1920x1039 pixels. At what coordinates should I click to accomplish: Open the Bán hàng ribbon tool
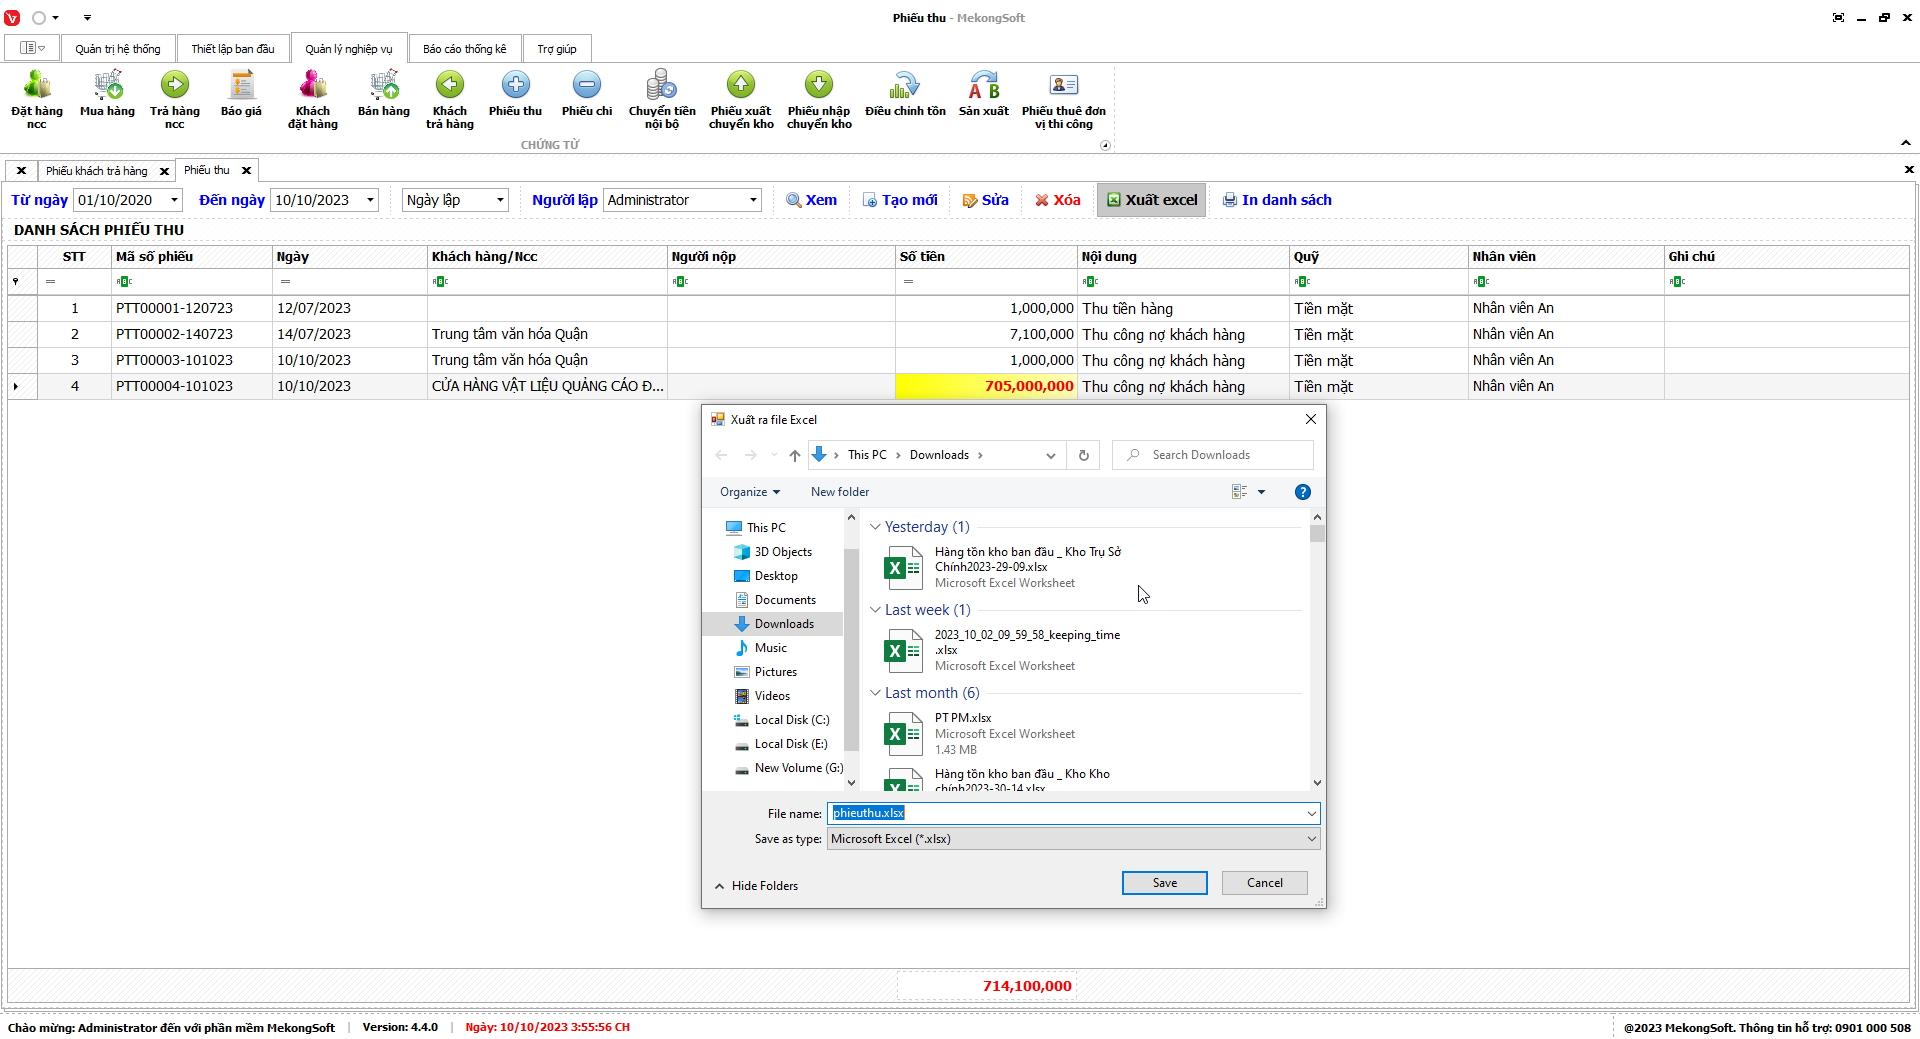[x=384, y=94]
